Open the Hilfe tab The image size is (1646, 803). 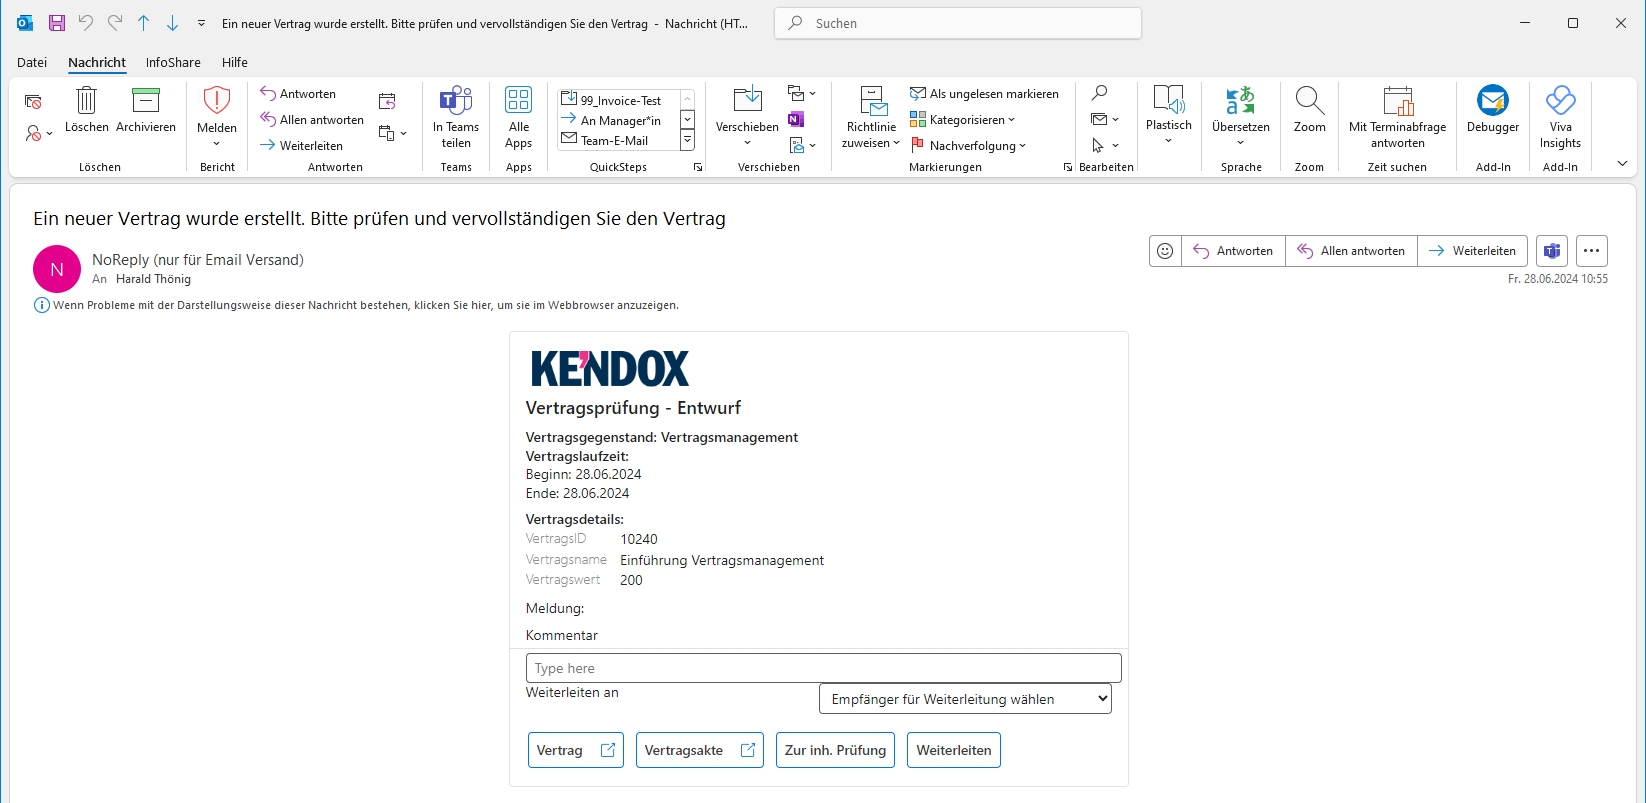click(x=235, y=62)
